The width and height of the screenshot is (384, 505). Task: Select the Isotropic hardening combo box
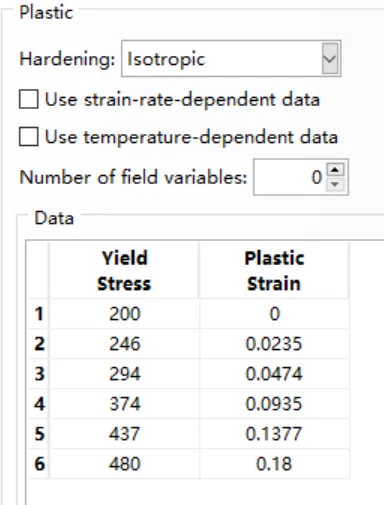click(x=231, y=59)
